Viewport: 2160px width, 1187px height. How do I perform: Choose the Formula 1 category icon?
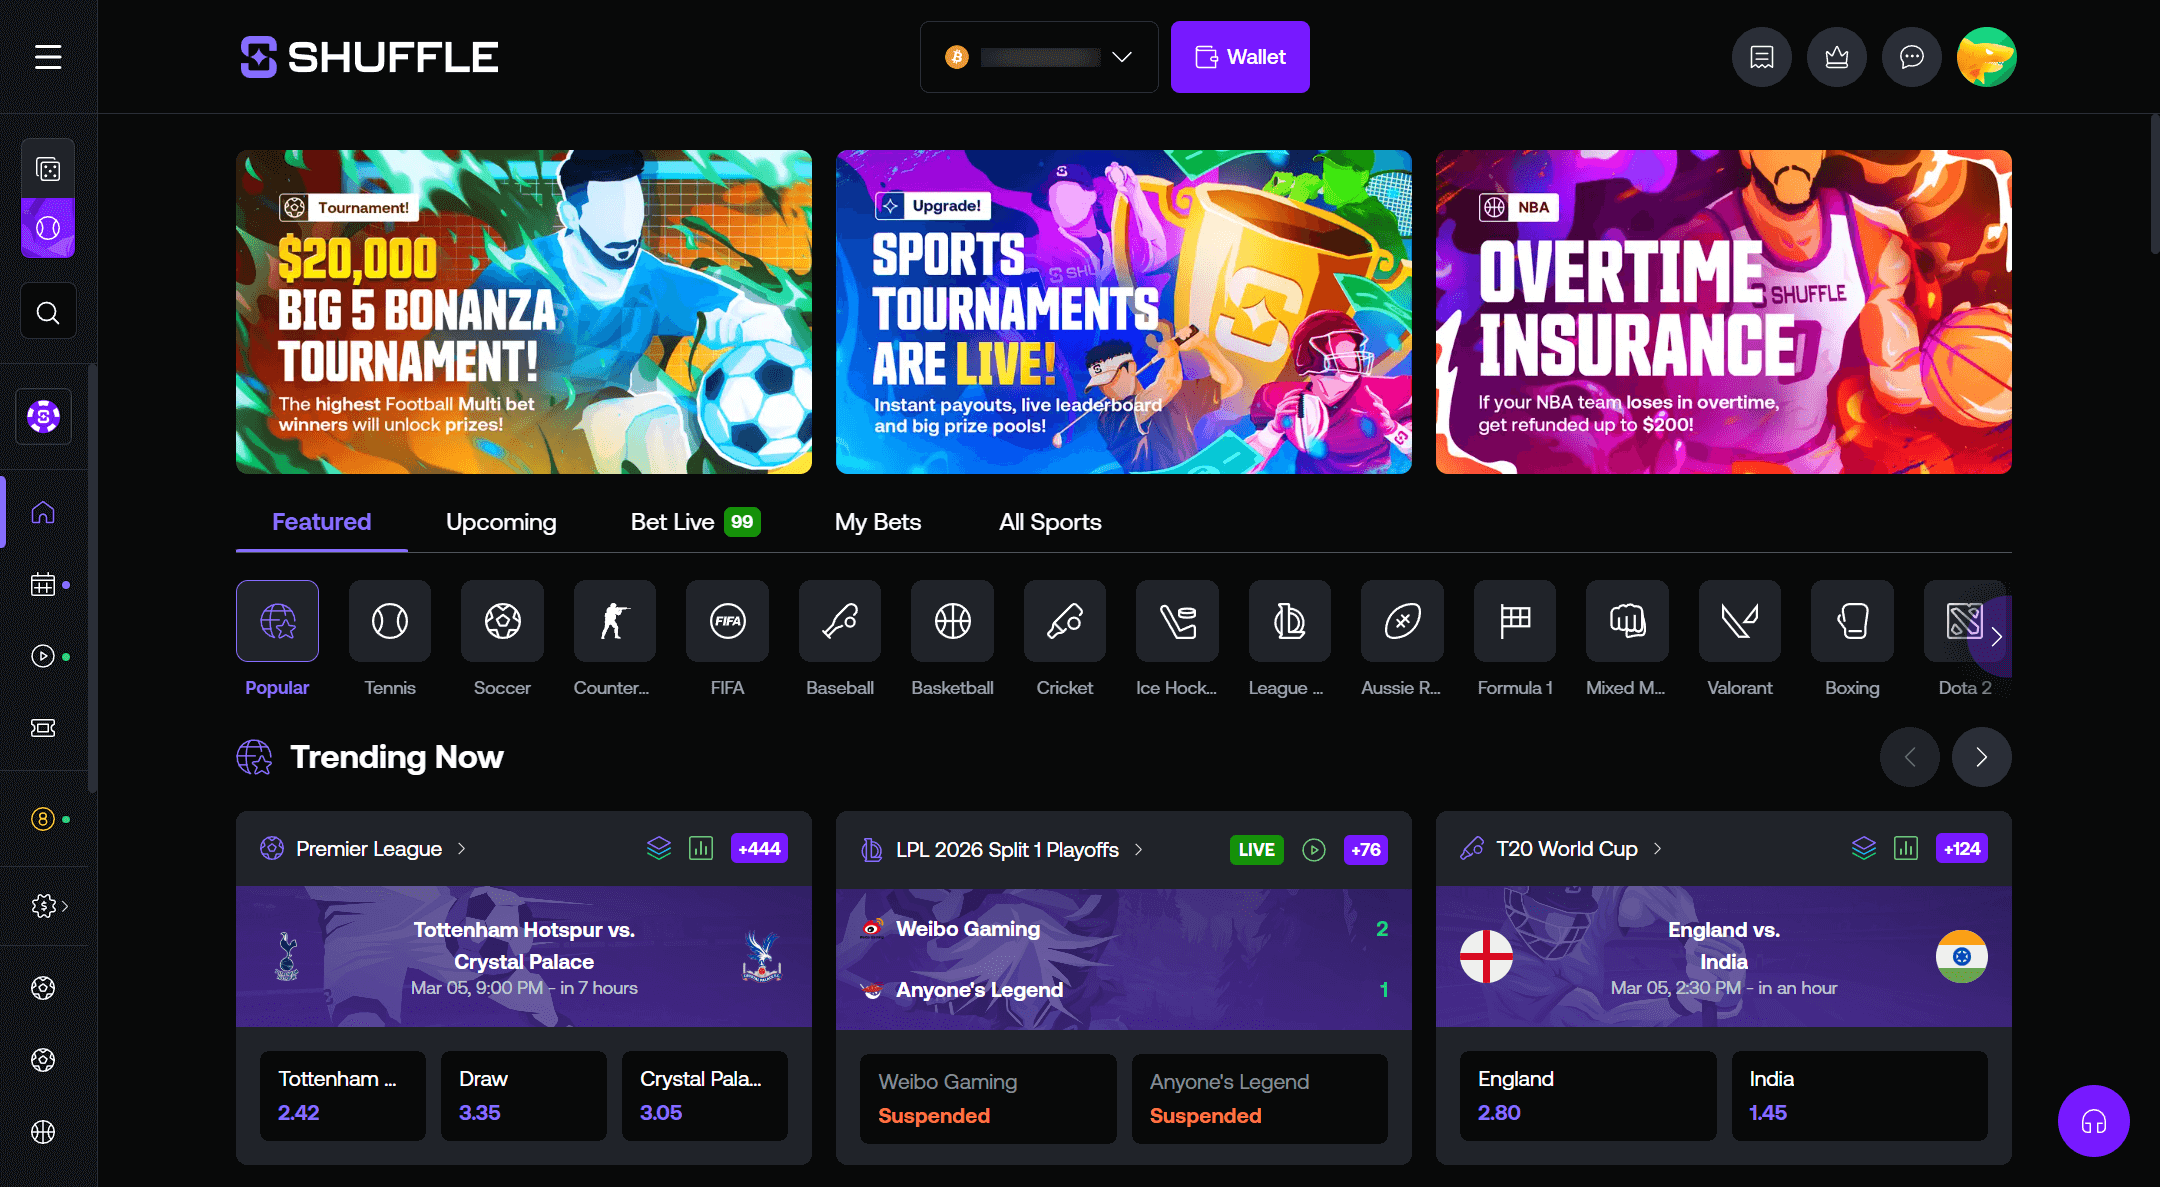tap(1514, 621)
